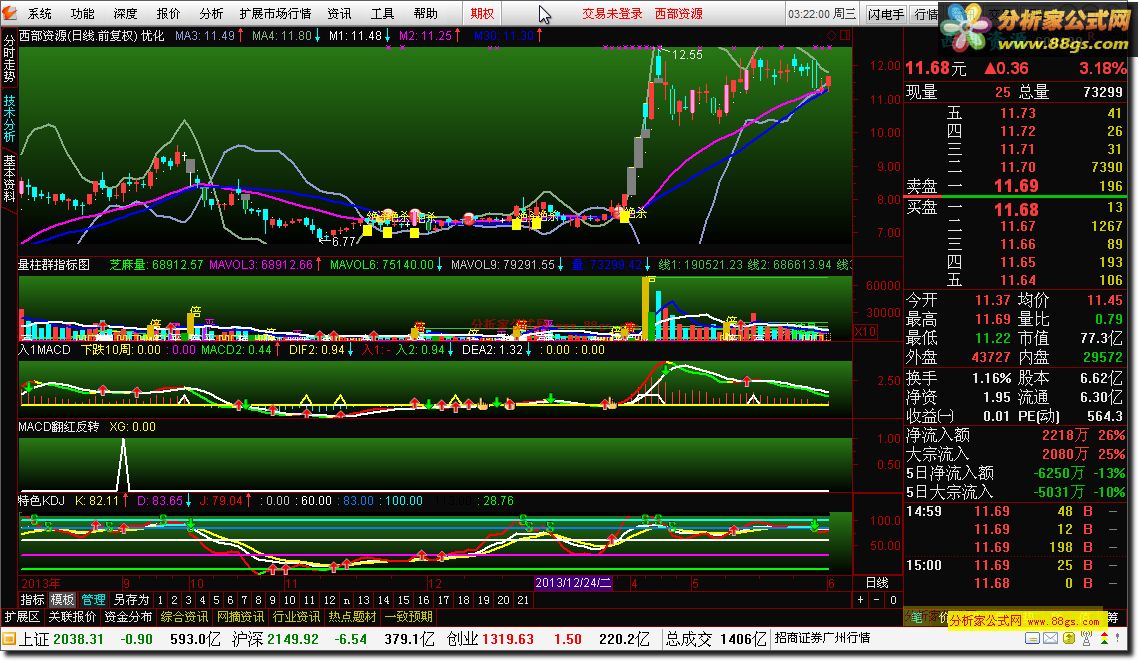Open the 帮助 menu
Viewport: 1140px width, 662px height.
(425, 13)
